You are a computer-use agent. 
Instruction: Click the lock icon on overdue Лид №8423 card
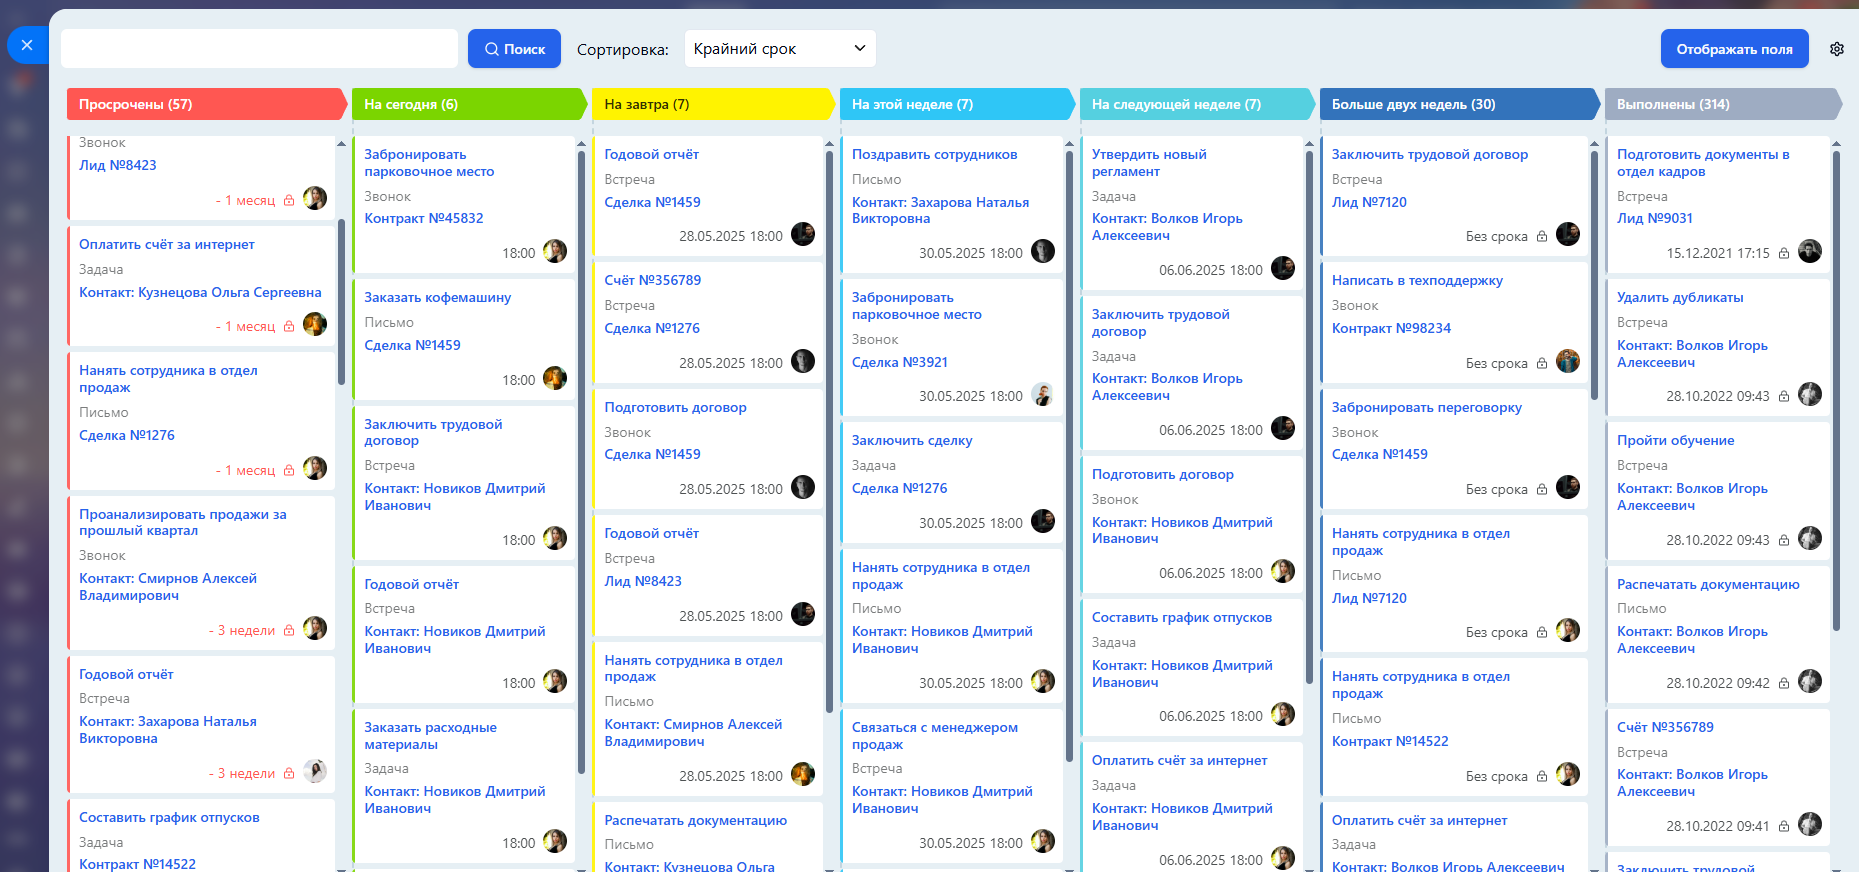pos(289,200)
